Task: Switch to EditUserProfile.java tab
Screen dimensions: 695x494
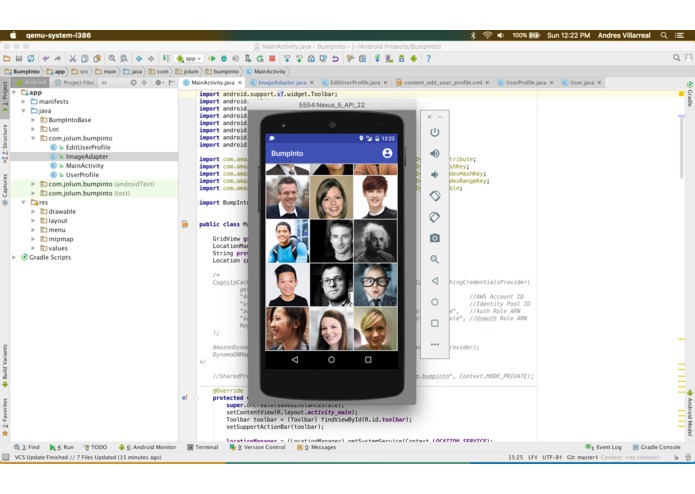Action: [355, 82]
